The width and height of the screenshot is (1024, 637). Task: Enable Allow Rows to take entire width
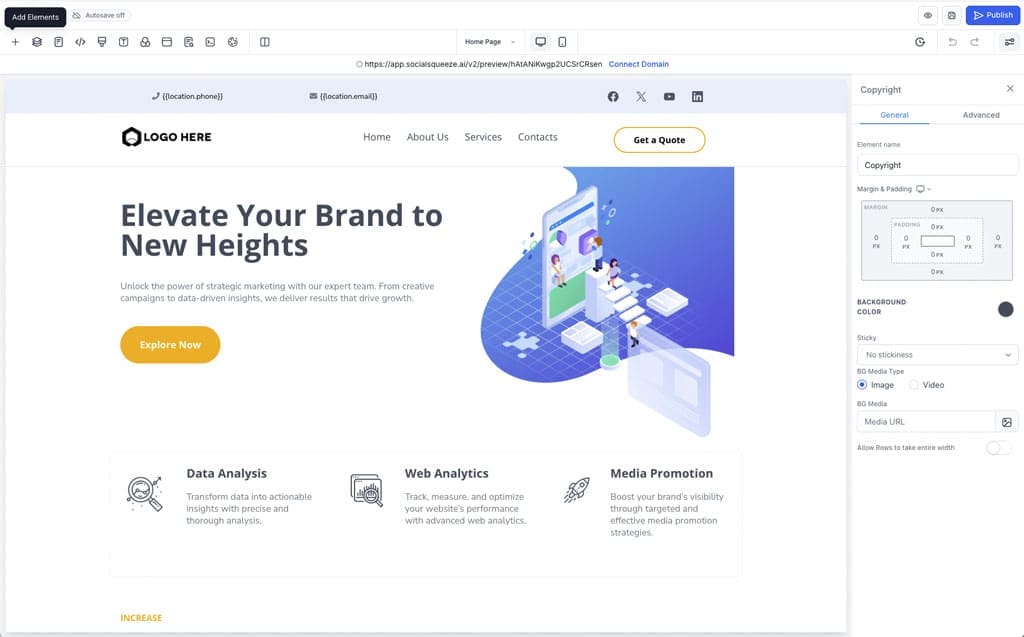pyautogui.click(x=998, y=448)
